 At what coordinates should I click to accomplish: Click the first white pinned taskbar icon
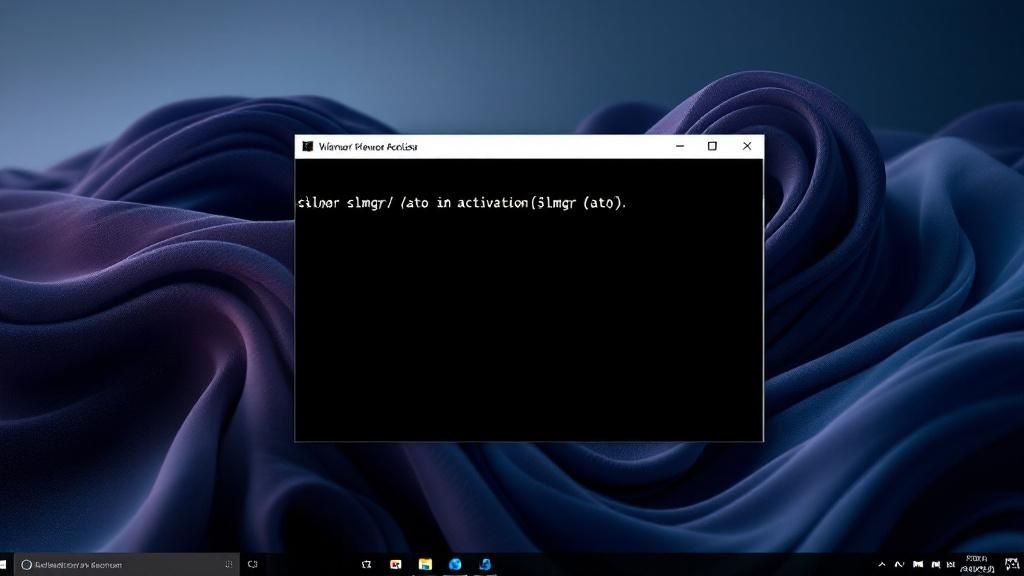[x=366, y=564]
